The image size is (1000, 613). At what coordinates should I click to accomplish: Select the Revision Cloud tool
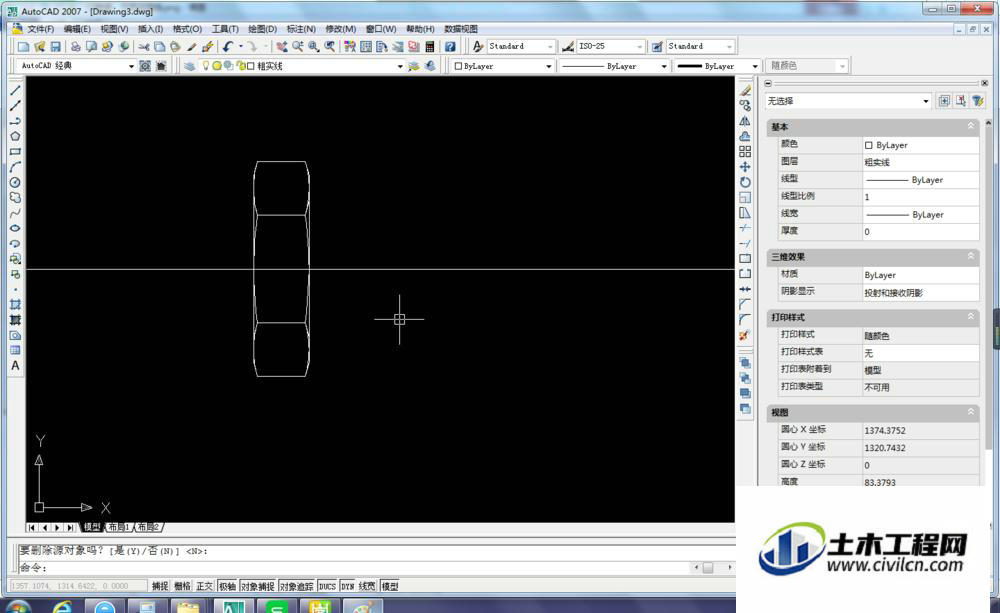tap(15, 198)
